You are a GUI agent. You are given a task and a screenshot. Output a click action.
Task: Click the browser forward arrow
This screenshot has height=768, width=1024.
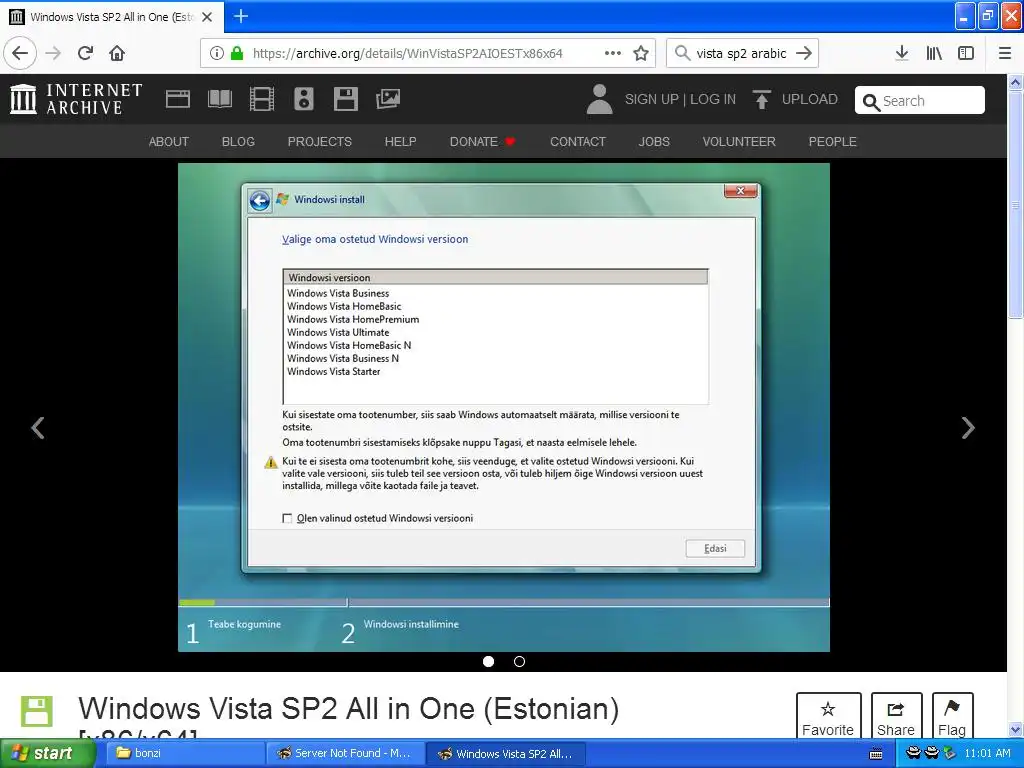tap(53, 53)
